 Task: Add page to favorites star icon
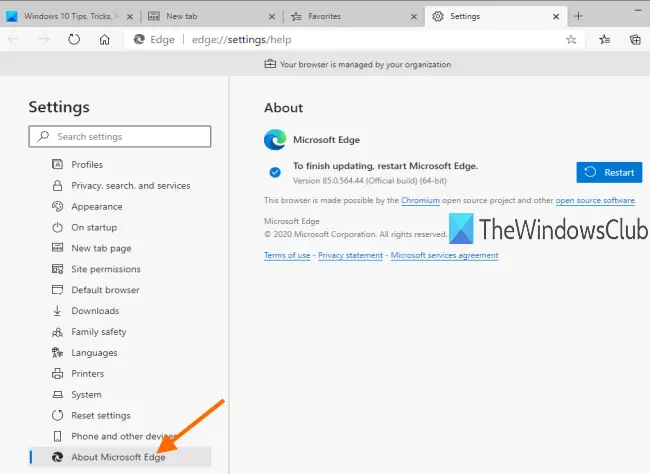click(x=571, y=40)
